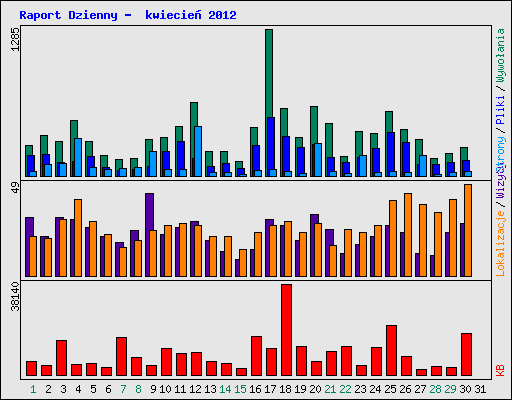
Task: Click the 49 y-axis label
Action: [15, 189]
